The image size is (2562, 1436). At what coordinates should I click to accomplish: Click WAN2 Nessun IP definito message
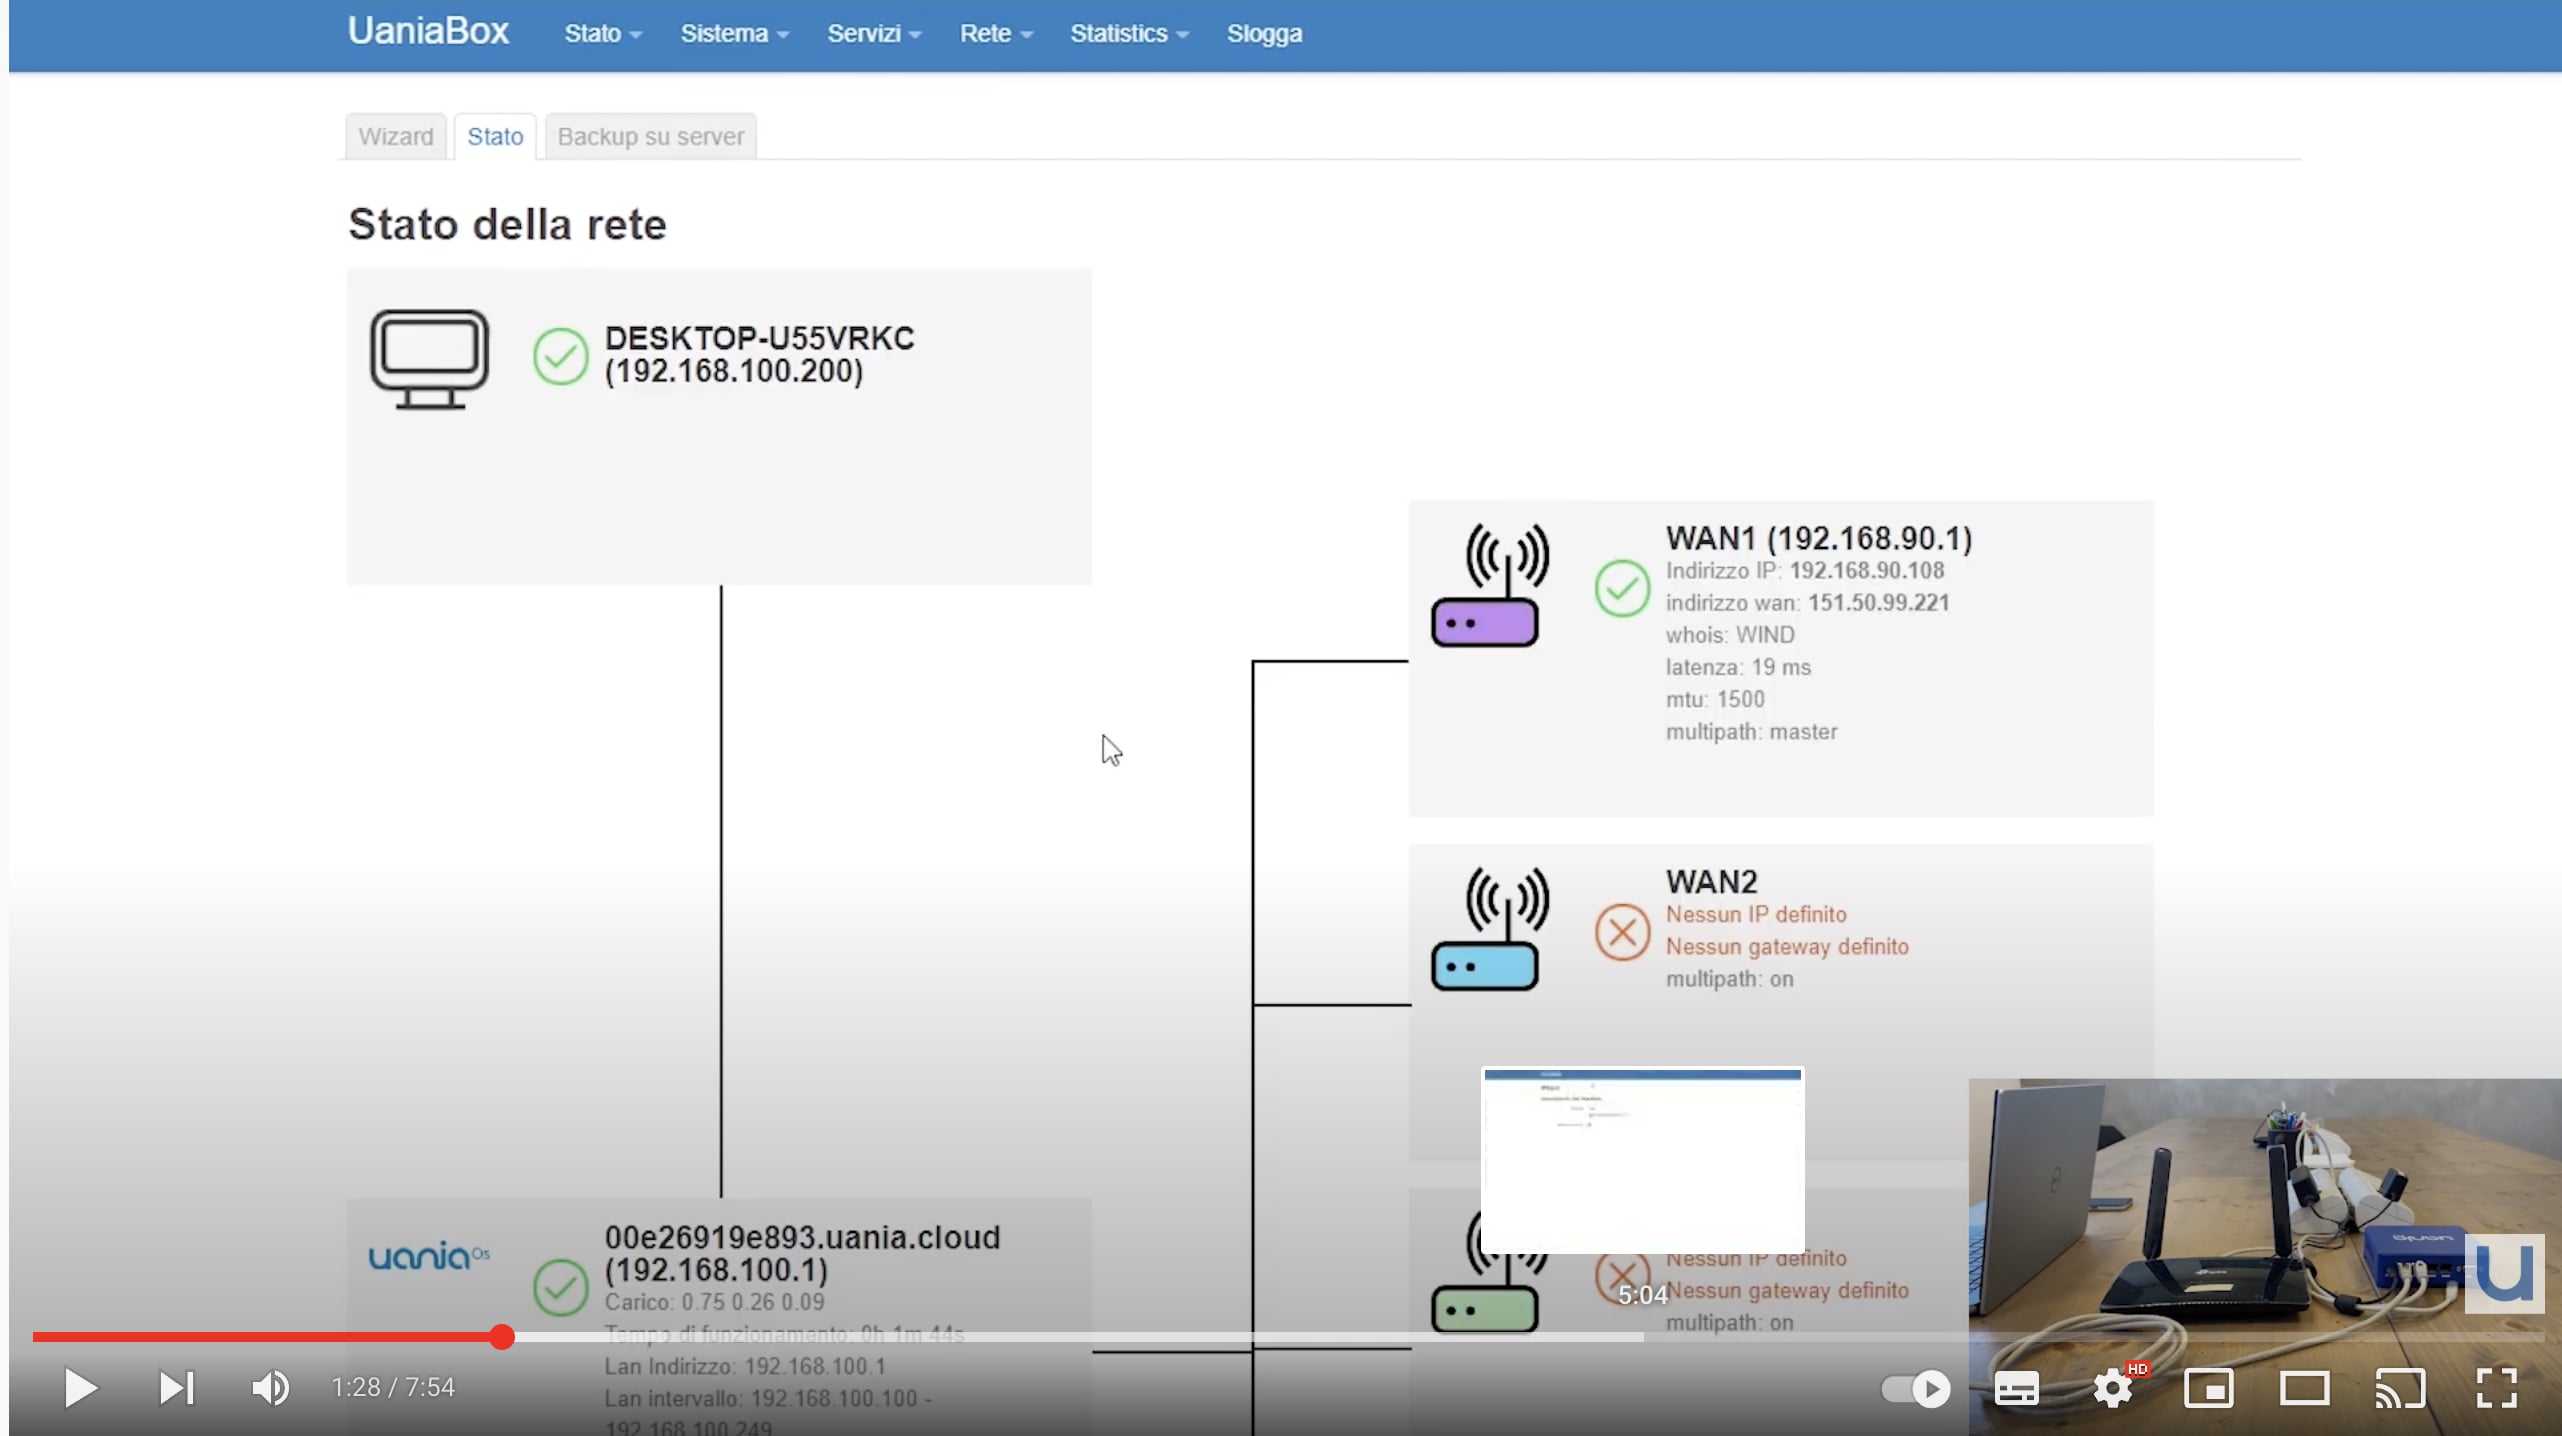[x=1756, y=915]
